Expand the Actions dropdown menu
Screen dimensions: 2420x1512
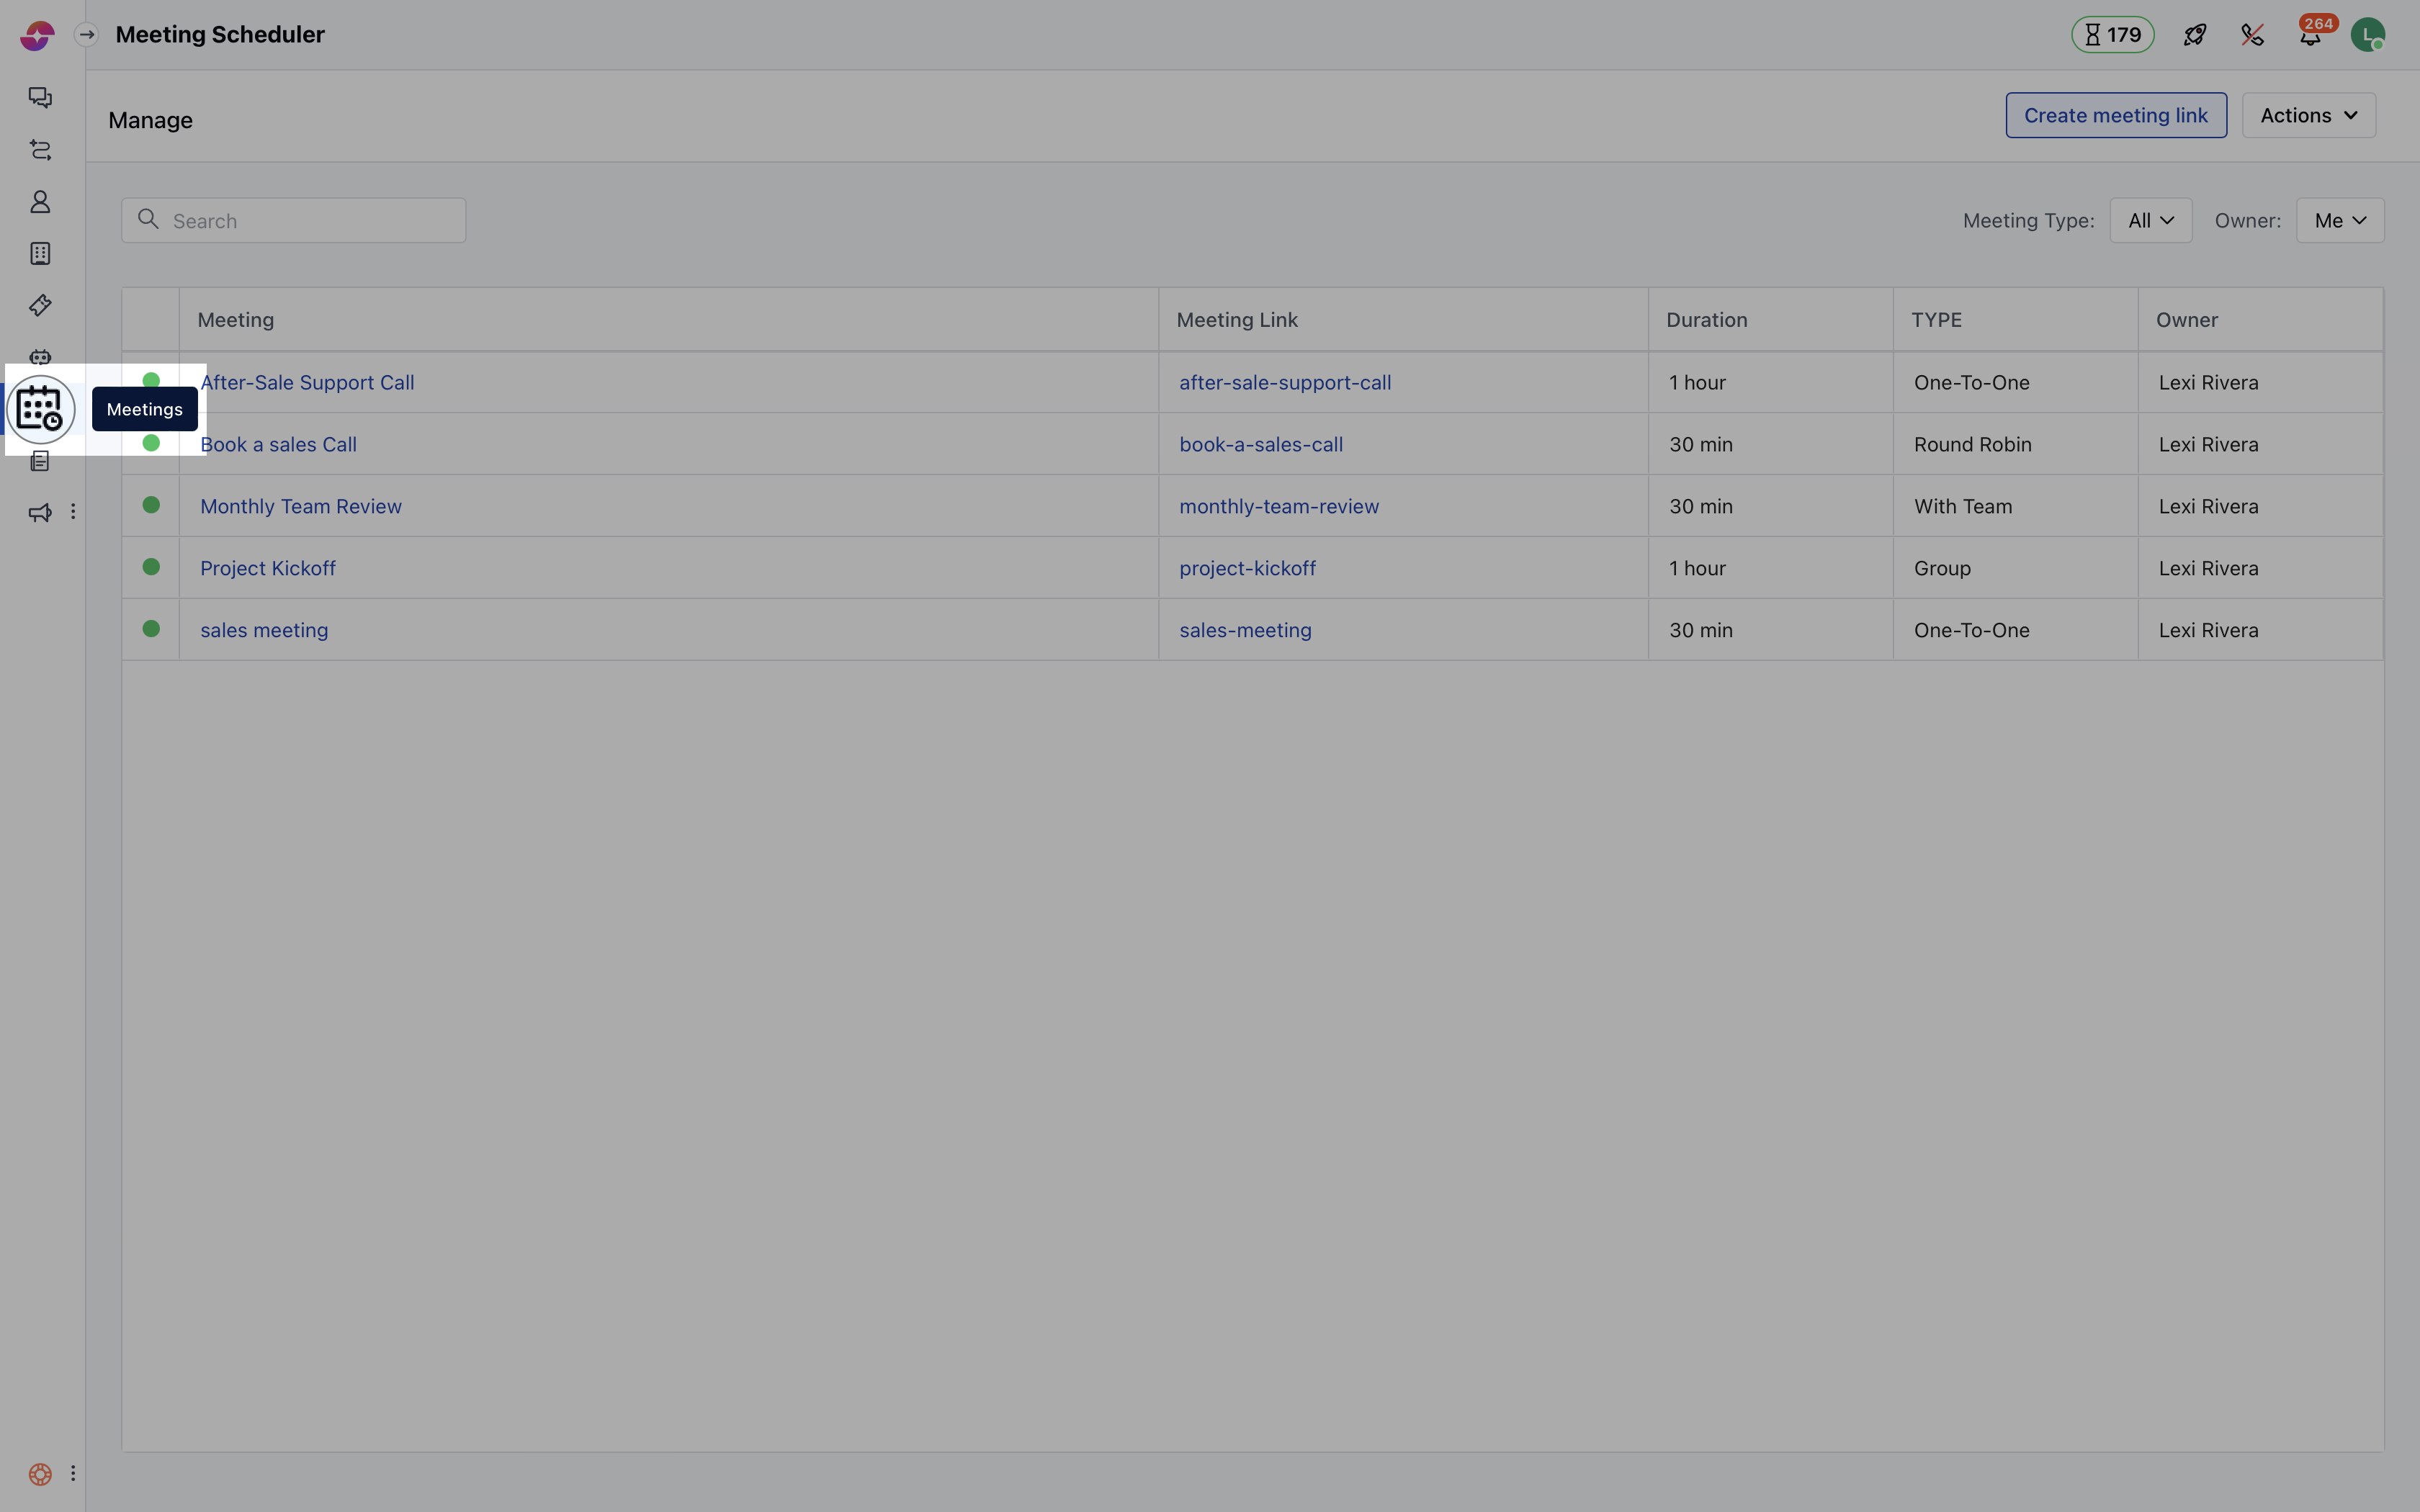[2308, 115]
